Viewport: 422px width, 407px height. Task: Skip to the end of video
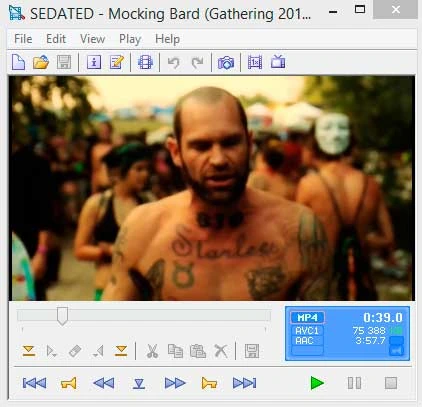click(x=244, y=383)
